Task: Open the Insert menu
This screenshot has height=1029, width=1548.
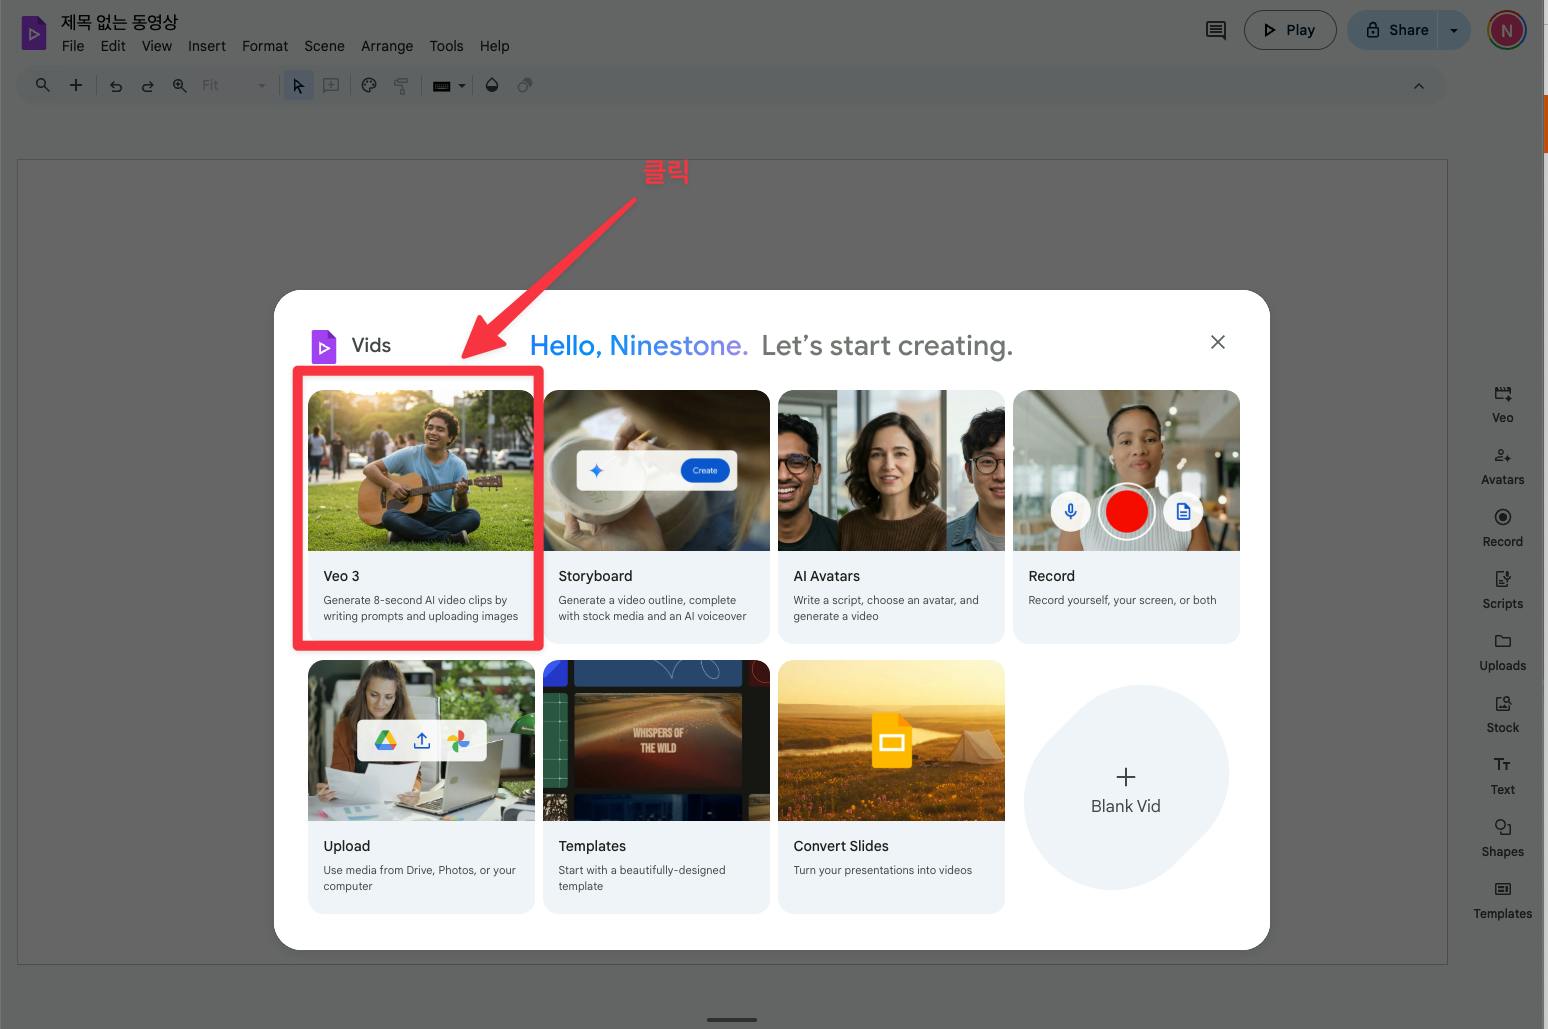Action: click(207, 46)
